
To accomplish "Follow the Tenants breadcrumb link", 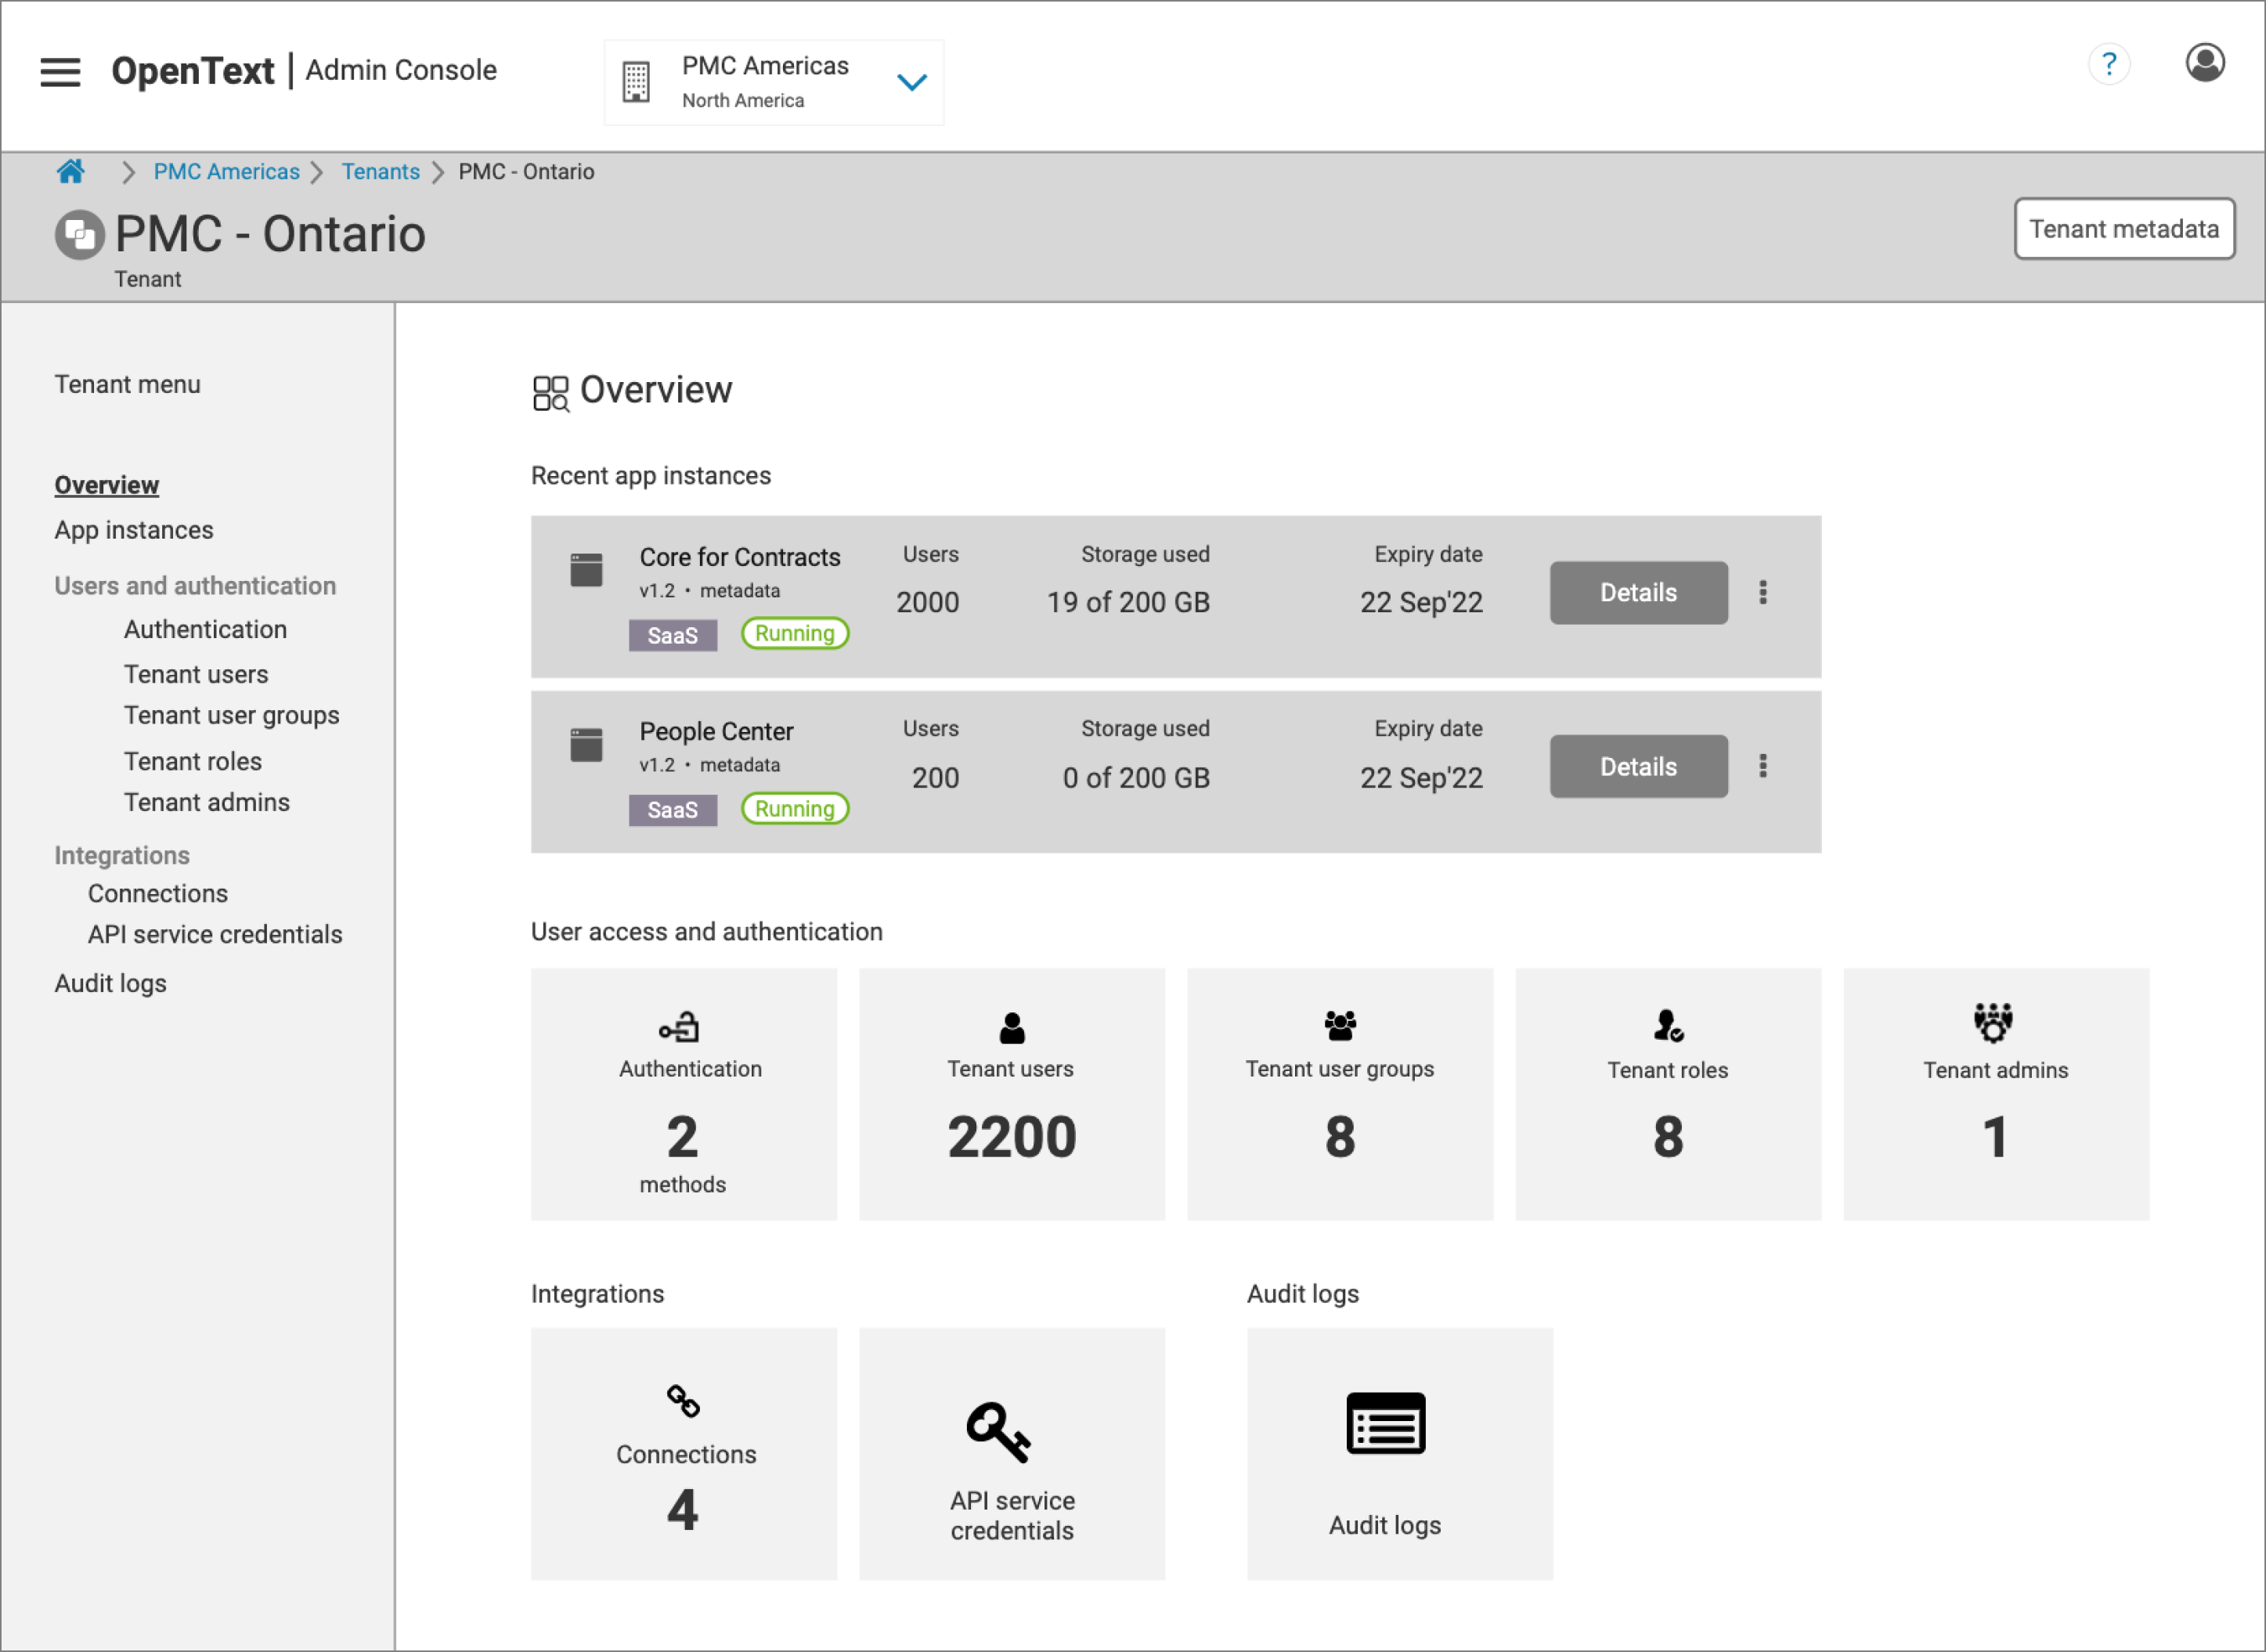I will click(381, 172).
